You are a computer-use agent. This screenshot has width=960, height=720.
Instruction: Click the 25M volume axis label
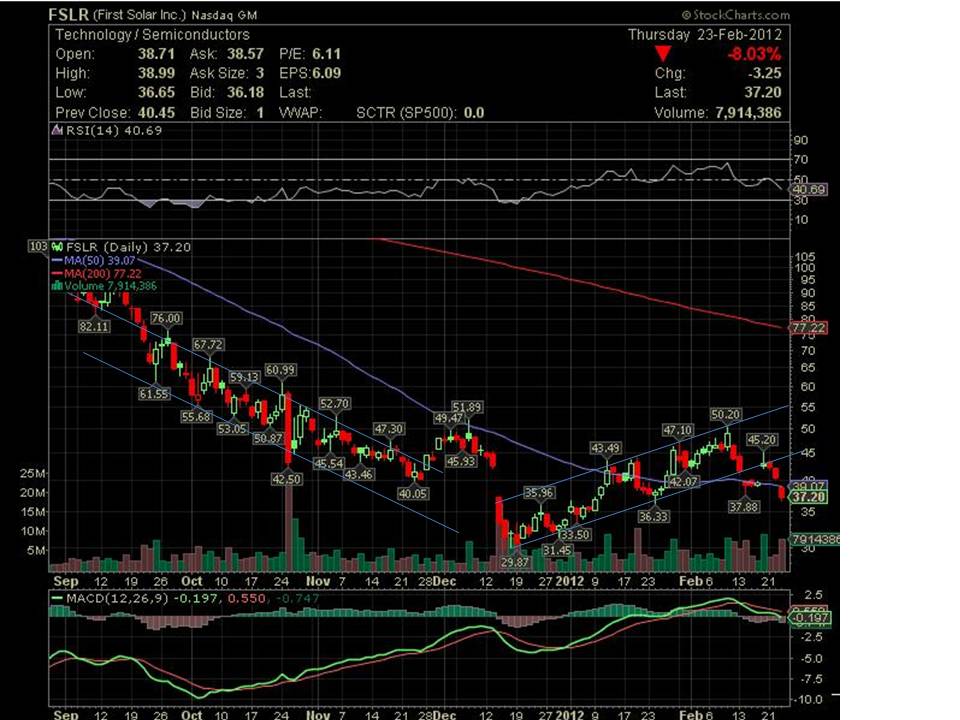click(x=32, y=473)
